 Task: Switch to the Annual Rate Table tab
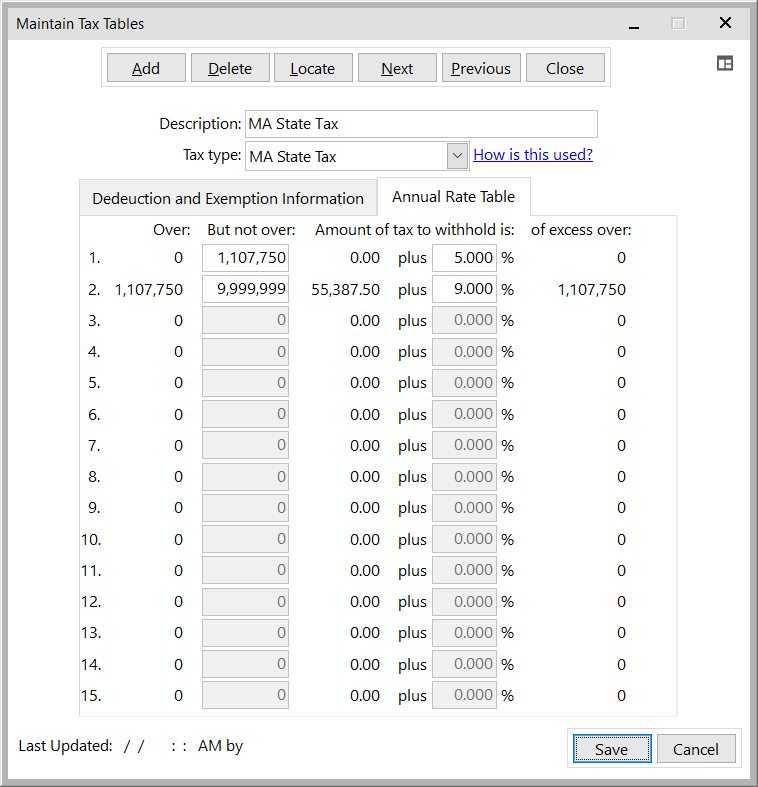tap(453, 197)
